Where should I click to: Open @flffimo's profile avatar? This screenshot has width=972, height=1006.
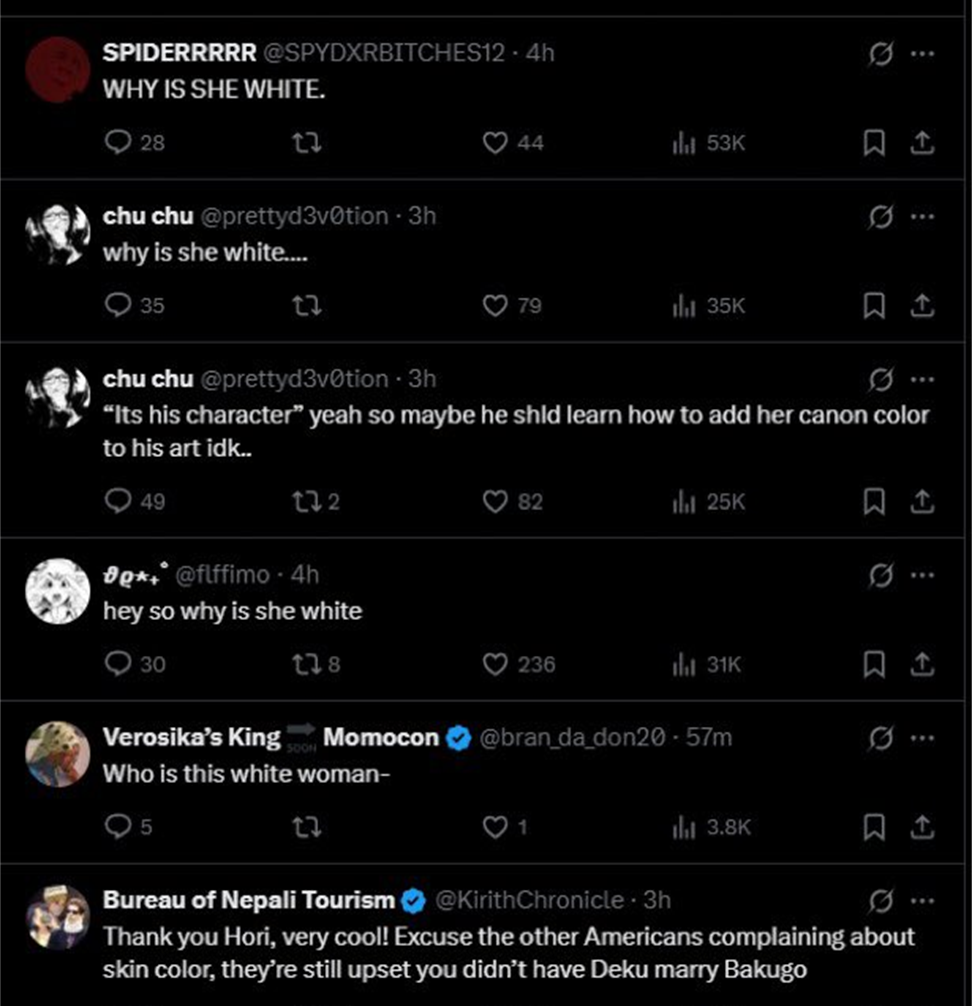(57, 591)
